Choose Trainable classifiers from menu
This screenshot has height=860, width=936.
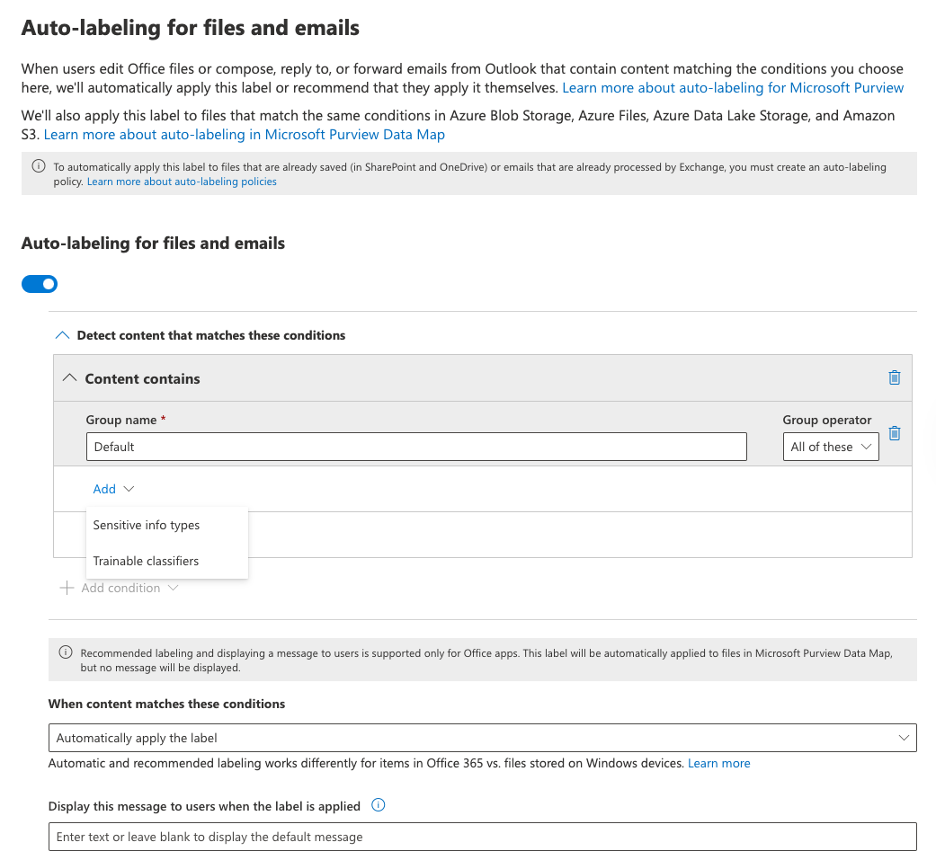tap(146, 561)
